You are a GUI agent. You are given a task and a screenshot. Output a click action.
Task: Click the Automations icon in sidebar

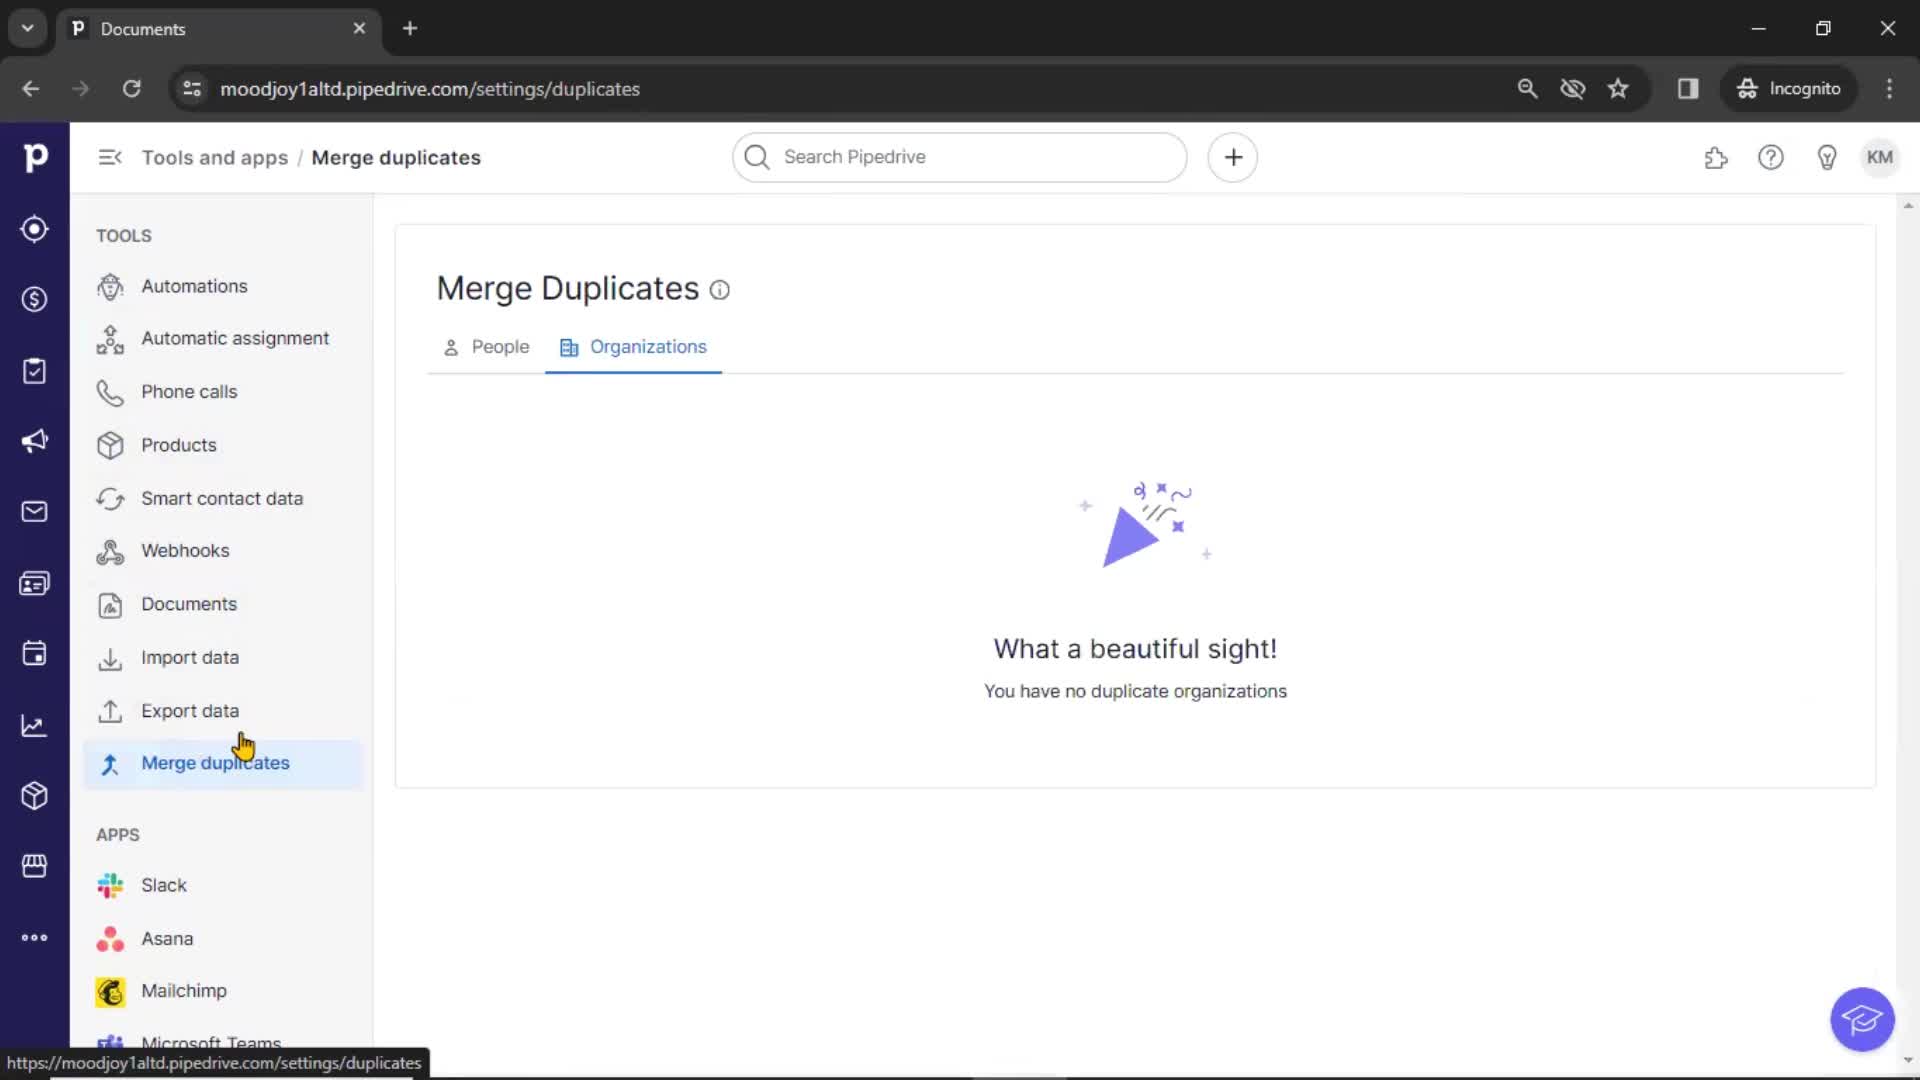click(x=109, y=287)
